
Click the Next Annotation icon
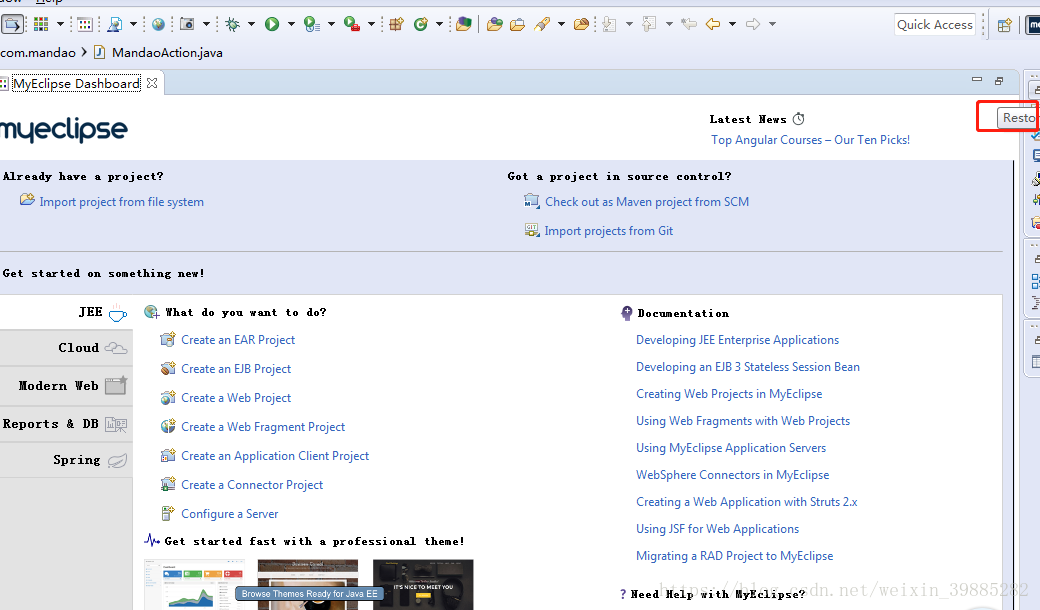tap(609, 25)
